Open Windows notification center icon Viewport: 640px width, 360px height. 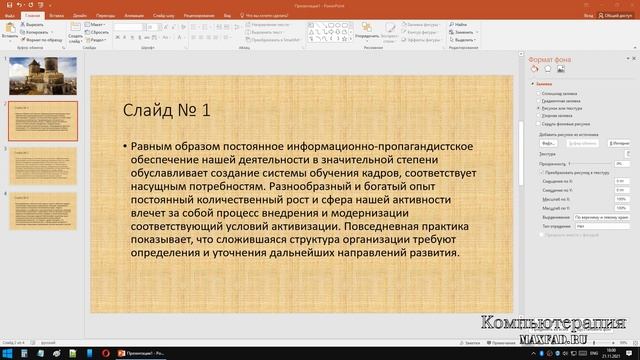629,353
